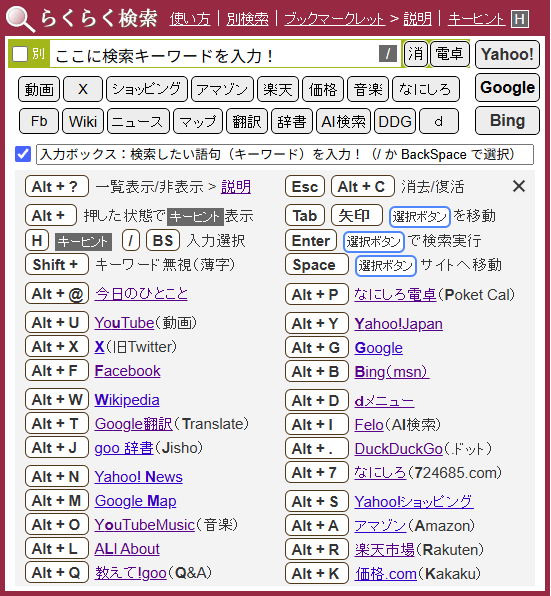This screenshot has width=551, height=596.
Task: Uncheck the help description checkbox
Action: click(x=23, y=154)
